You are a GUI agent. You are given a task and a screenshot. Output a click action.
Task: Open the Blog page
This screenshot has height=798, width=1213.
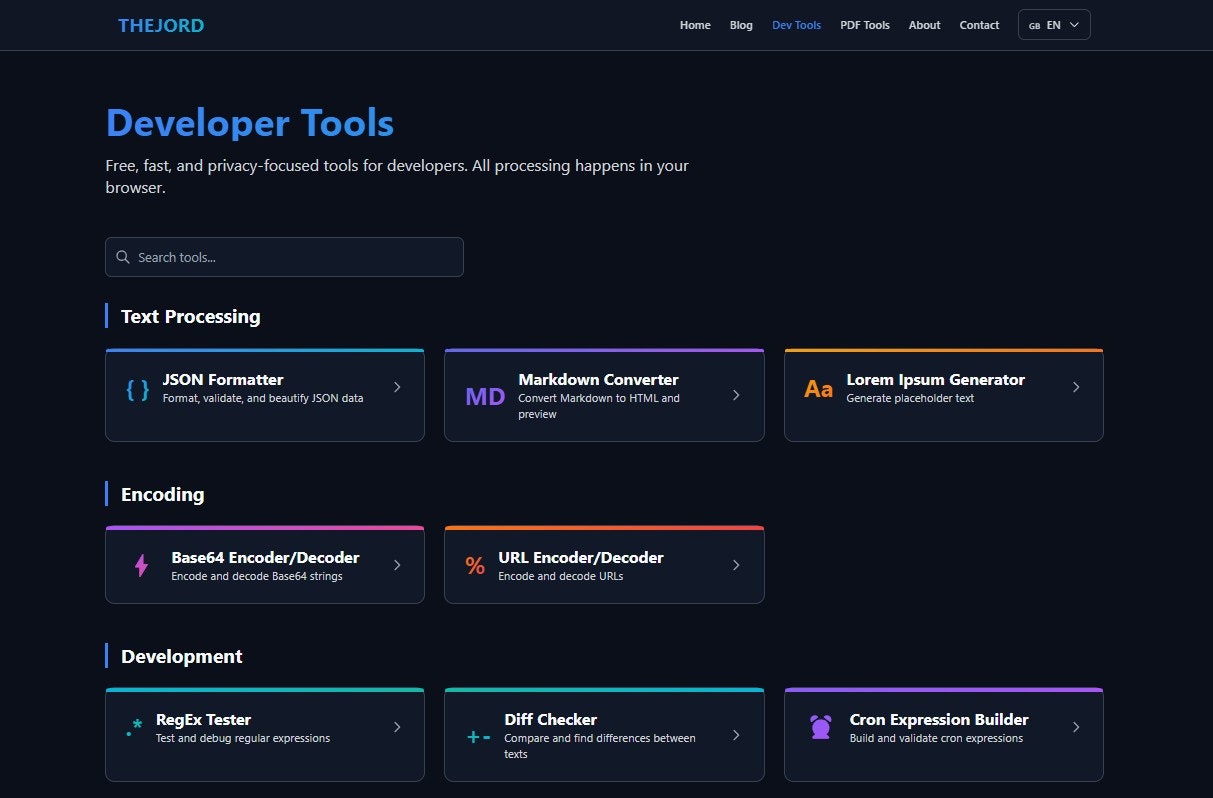pyautogui.click(x=741, y=25)
